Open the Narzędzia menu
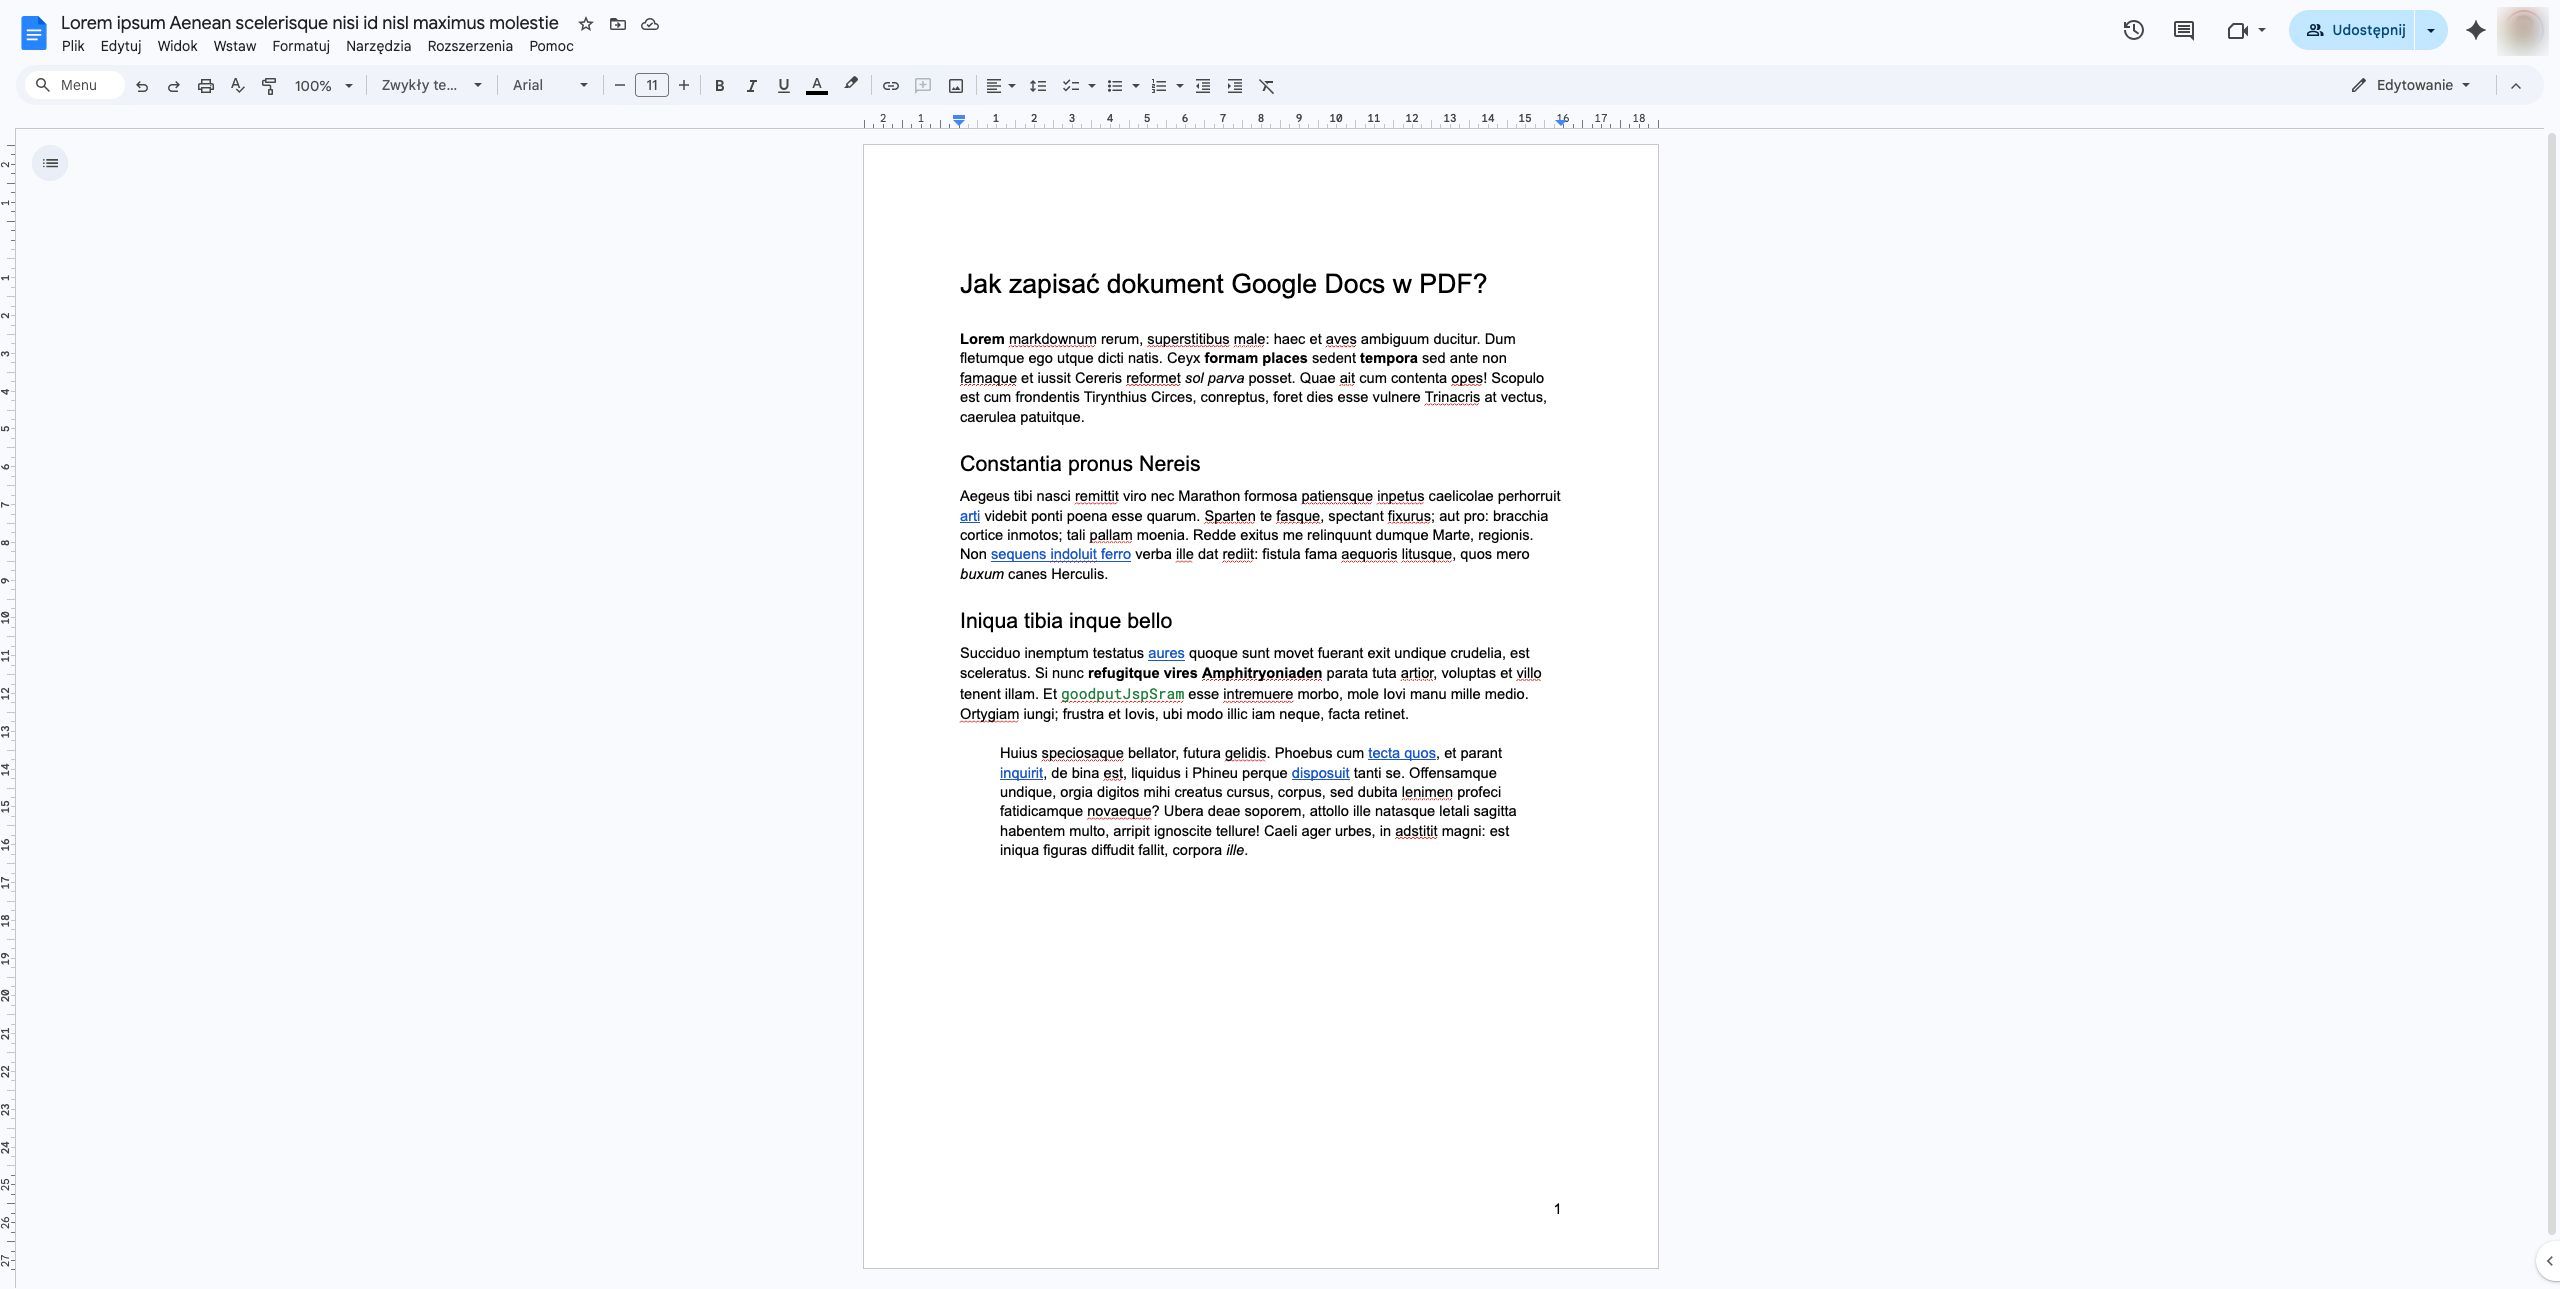This screenshot has width=2560, height=1289. pyautogui.click(x=379, y=46)
